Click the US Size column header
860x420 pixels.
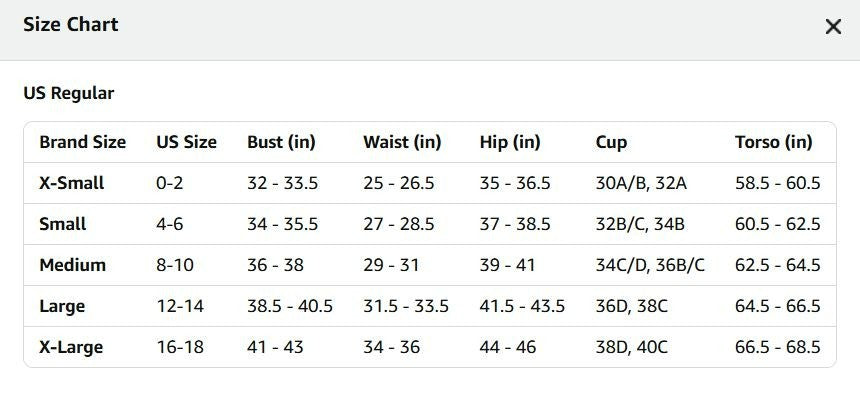point(186,142)
